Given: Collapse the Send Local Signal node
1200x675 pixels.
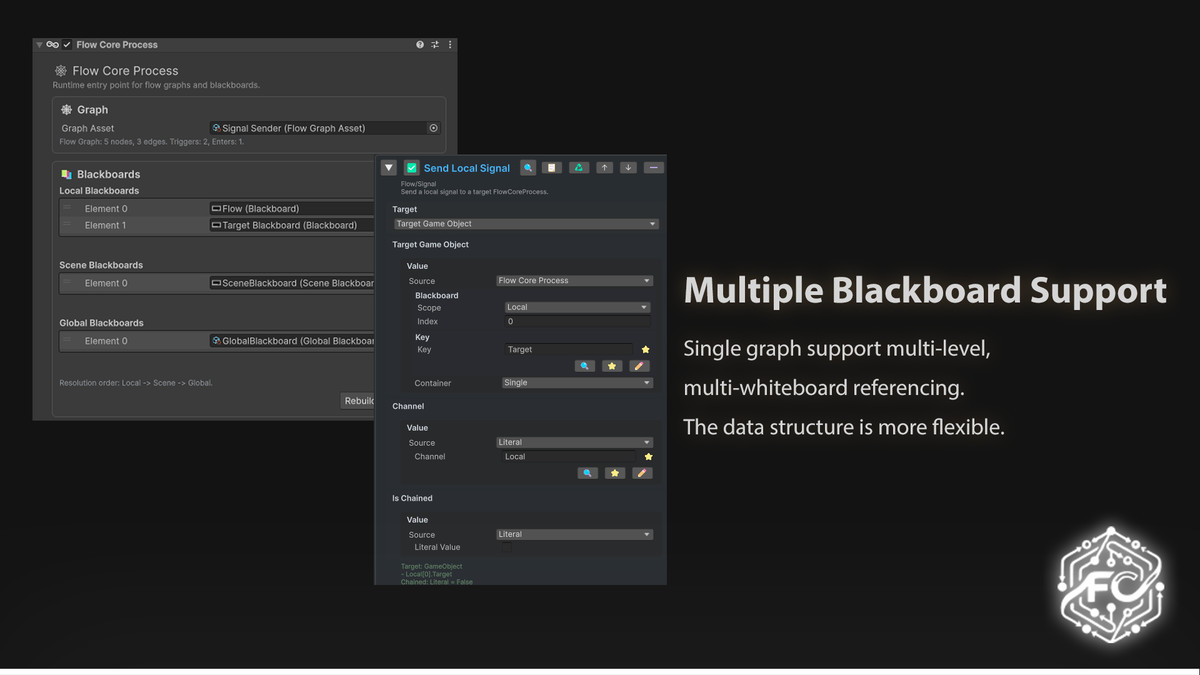Looking at the screenshot, I should tap(389, 168).
